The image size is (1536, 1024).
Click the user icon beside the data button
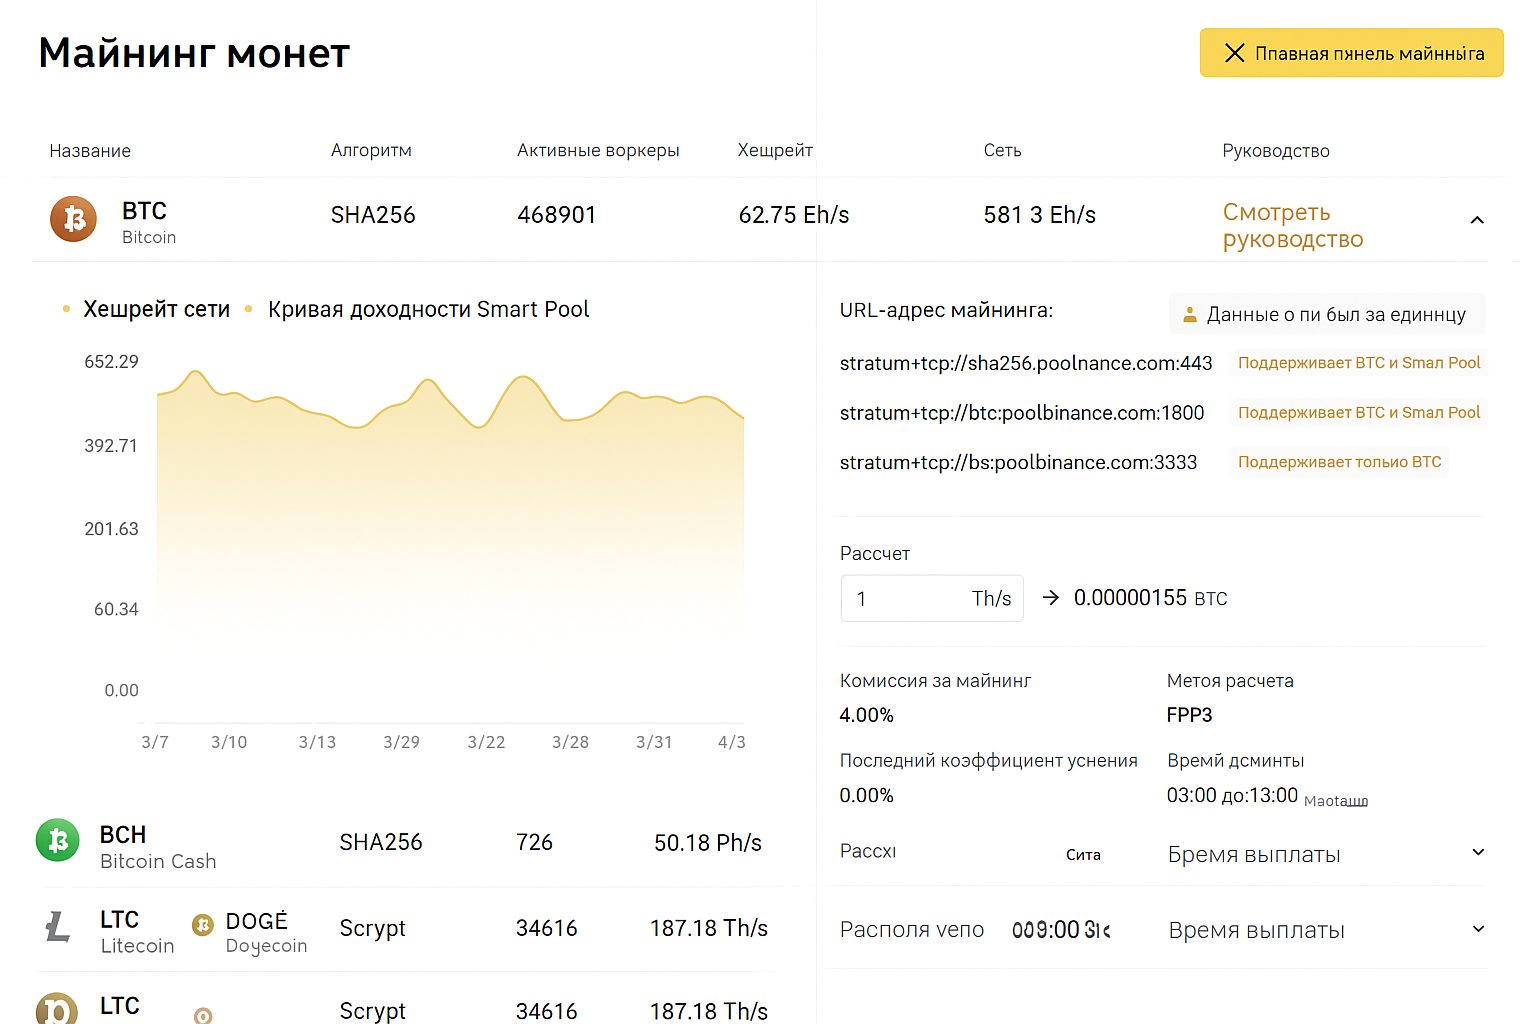(1190, 314)
